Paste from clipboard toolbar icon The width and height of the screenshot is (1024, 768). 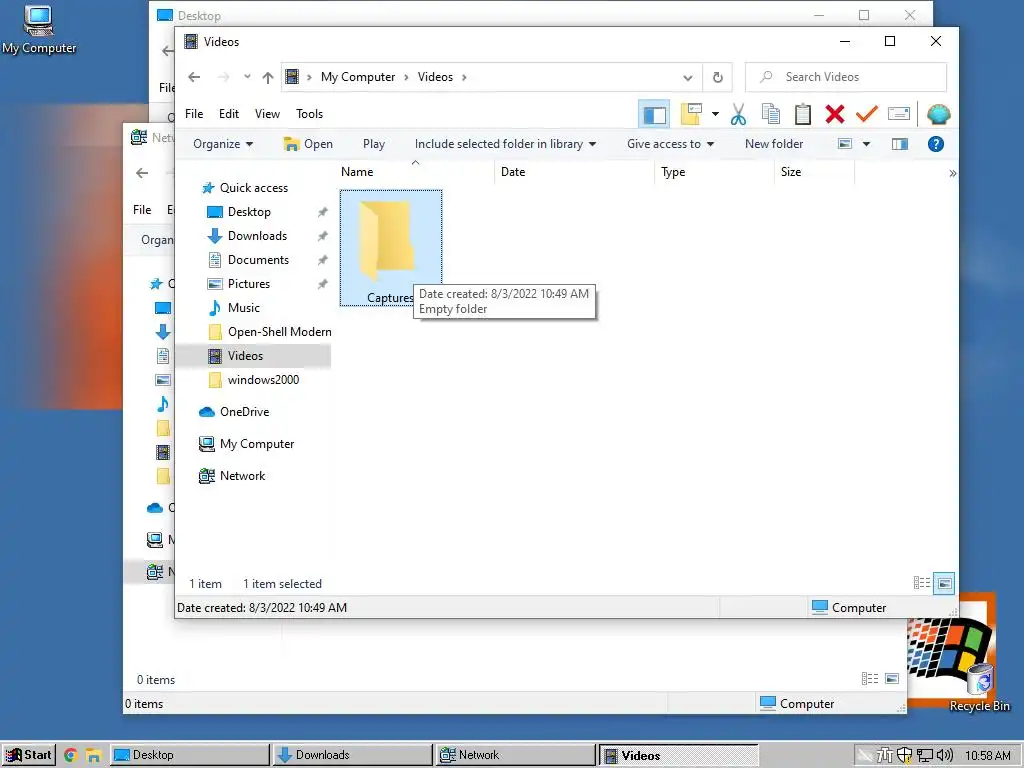(803, 114)
